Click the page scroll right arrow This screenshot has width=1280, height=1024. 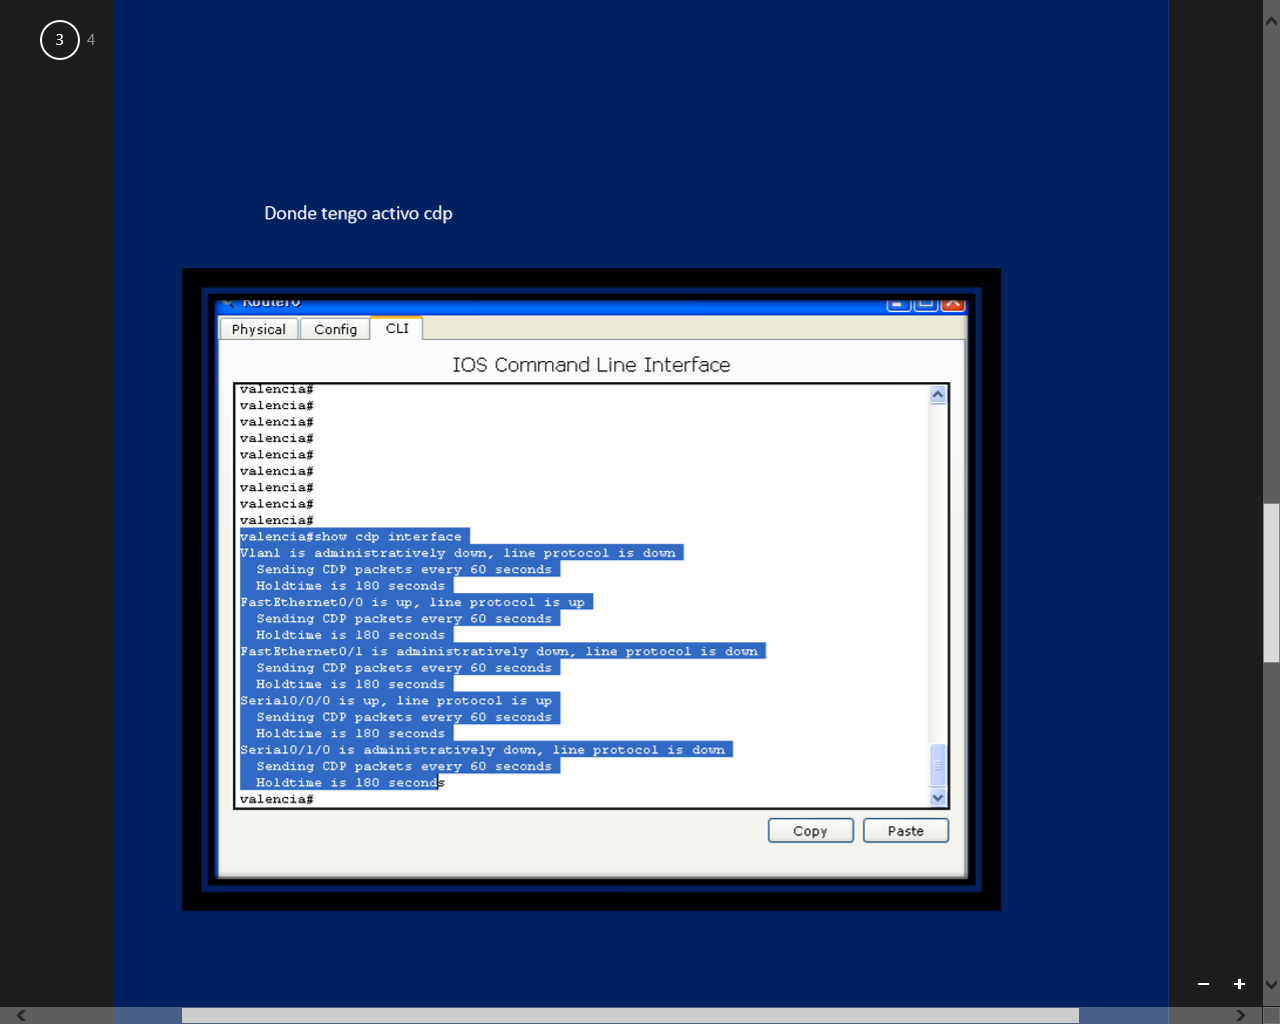(x=1241, y=1015)
